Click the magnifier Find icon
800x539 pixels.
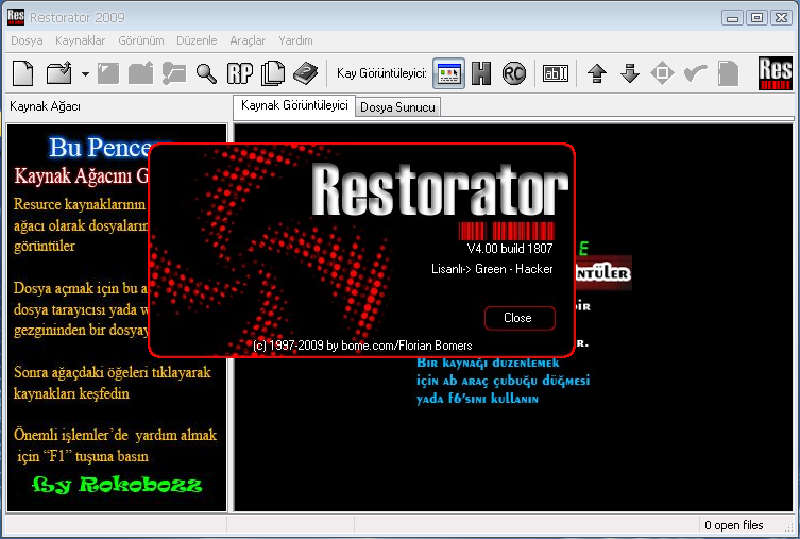coord(207,73)
